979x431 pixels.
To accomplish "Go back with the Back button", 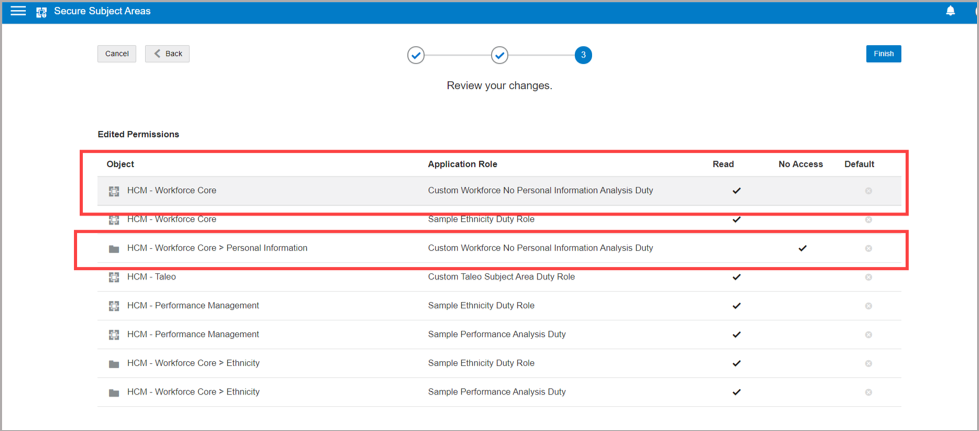I will (x=167, y=54).
